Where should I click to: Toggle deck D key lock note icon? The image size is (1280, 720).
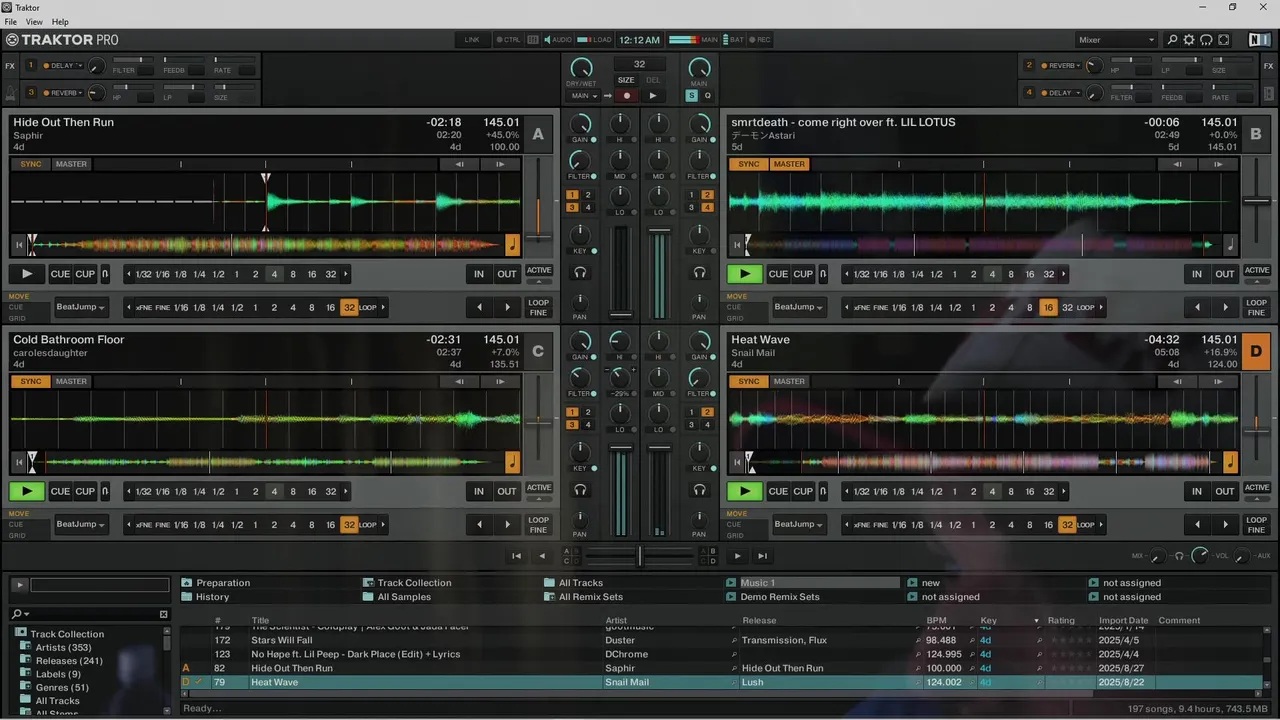1230,462
